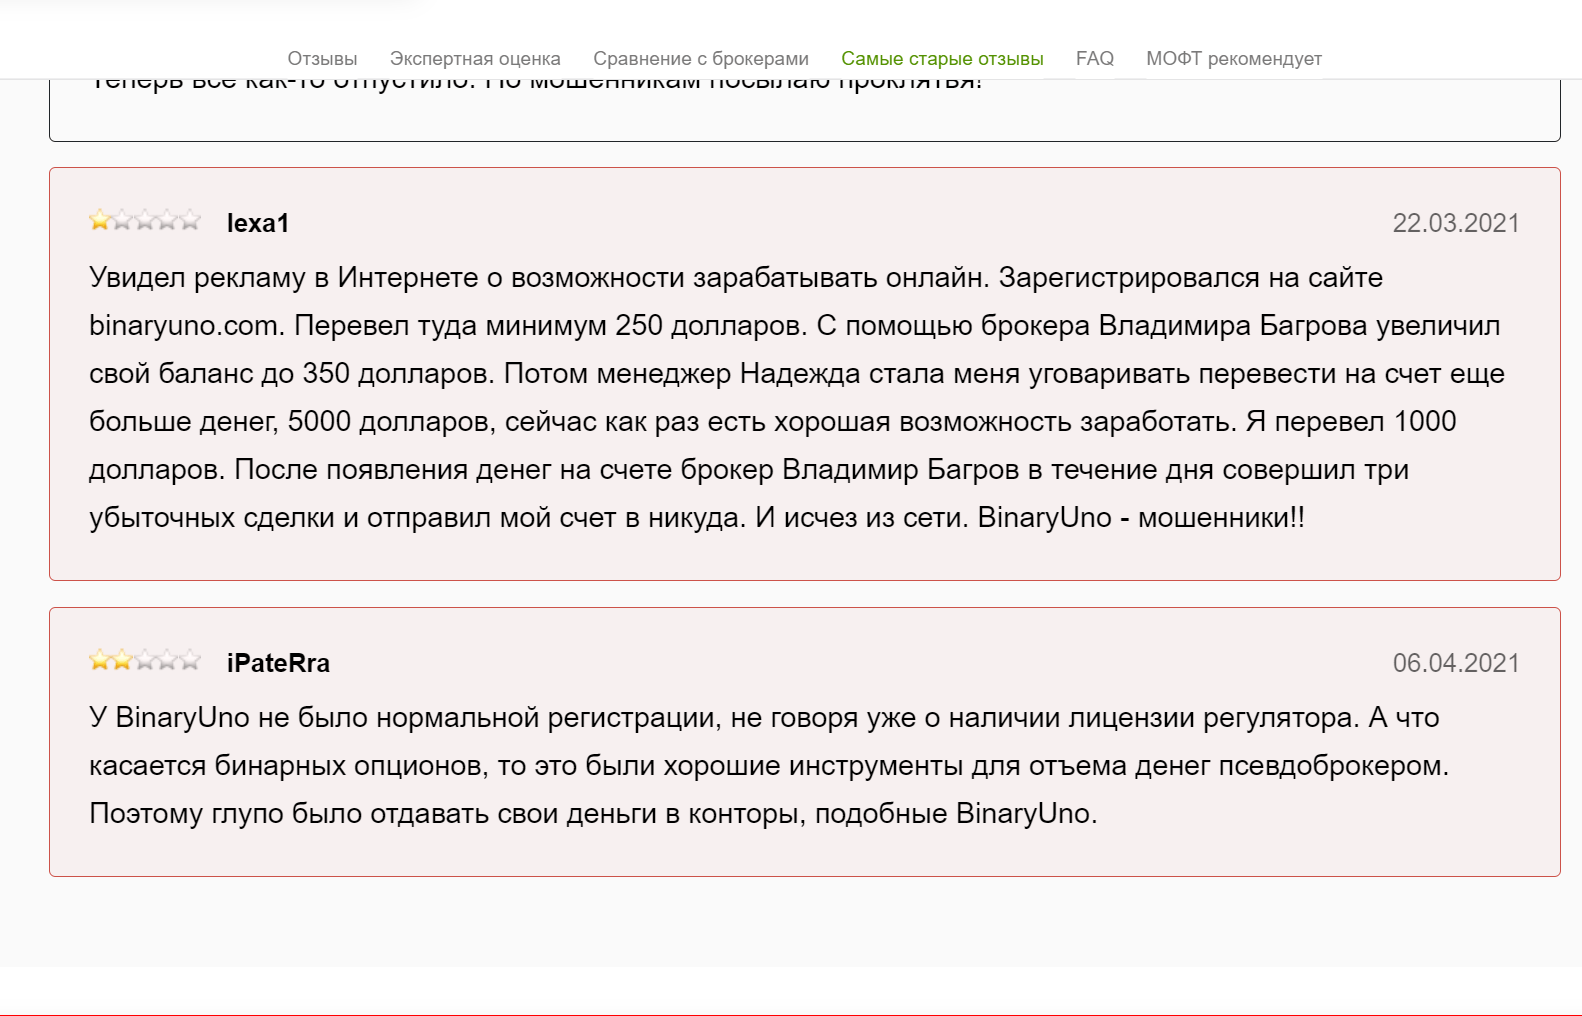1582x1016 pixels.
Task: Click the fifth empty star in lexa1's rating
Action: point(190,220)
